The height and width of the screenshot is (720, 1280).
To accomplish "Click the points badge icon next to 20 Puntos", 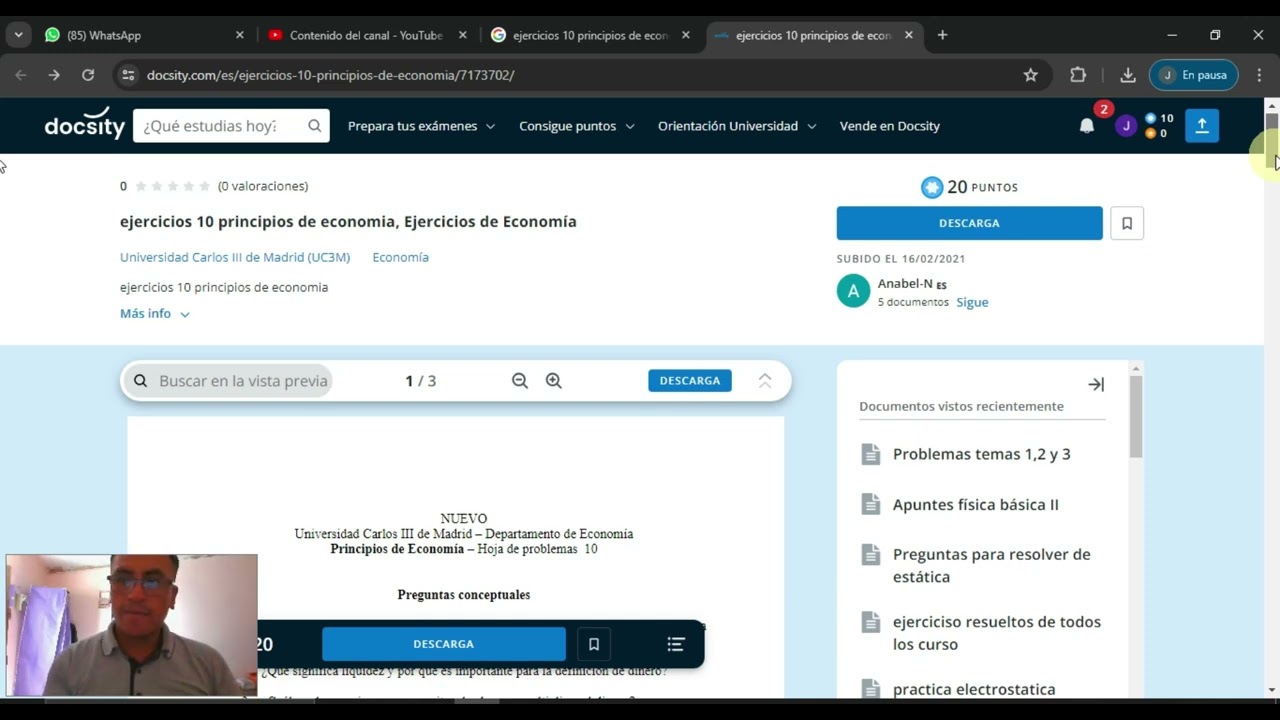I will click(932, 187).
